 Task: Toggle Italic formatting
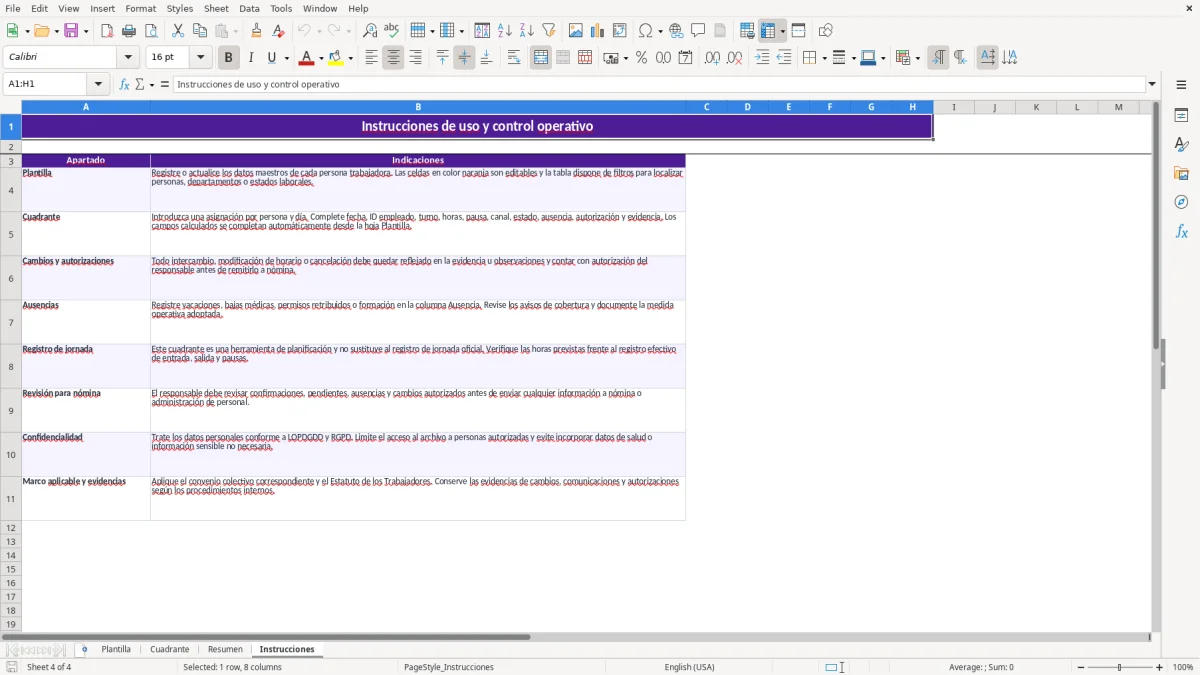click(x=251, y=58)
